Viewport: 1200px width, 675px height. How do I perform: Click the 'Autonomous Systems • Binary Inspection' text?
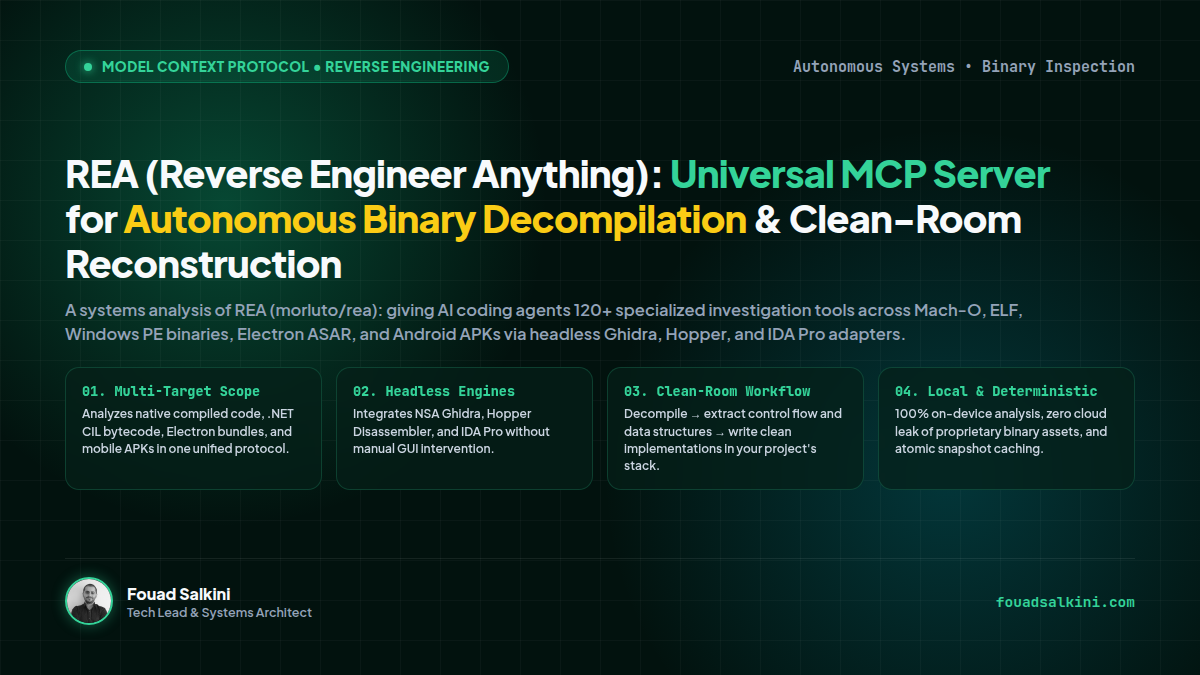click(x=964, y=67)
